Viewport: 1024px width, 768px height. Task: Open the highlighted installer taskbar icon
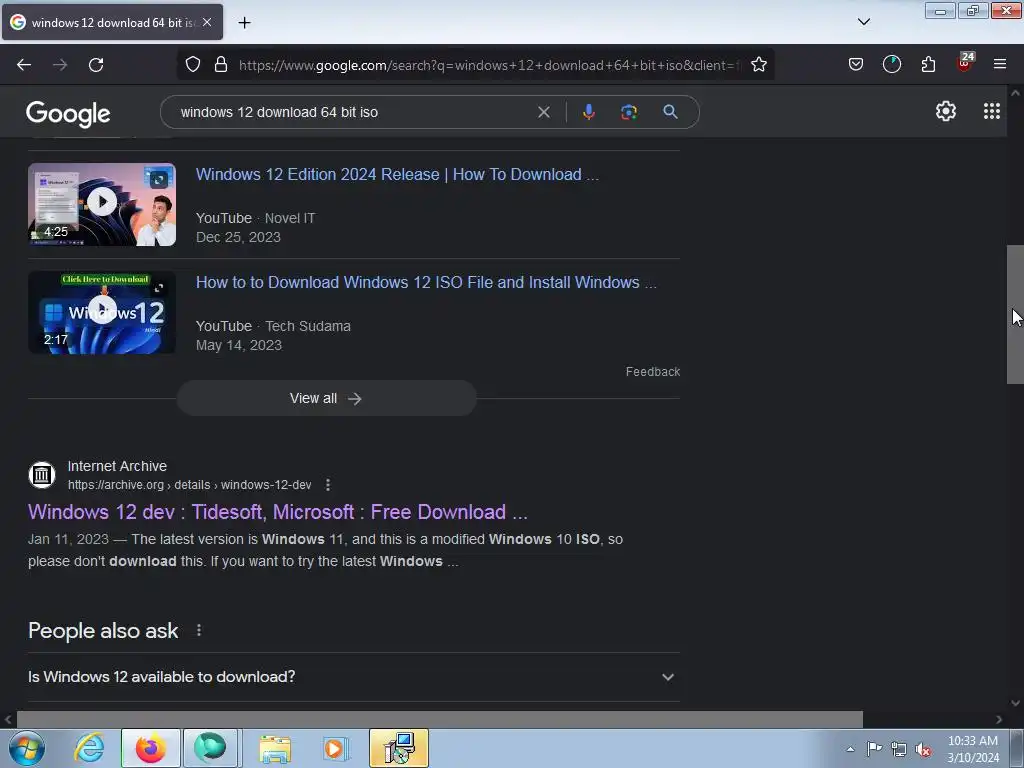click(399, 748)
